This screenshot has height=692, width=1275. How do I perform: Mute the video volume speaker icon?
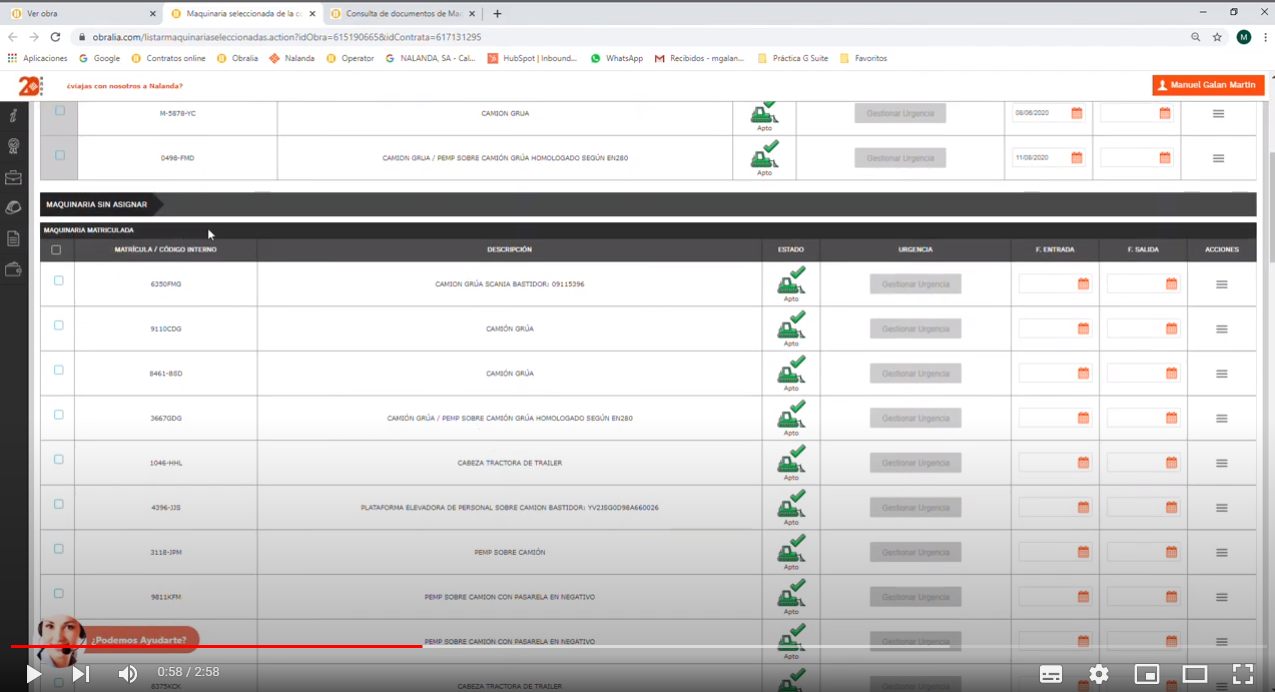128,674
